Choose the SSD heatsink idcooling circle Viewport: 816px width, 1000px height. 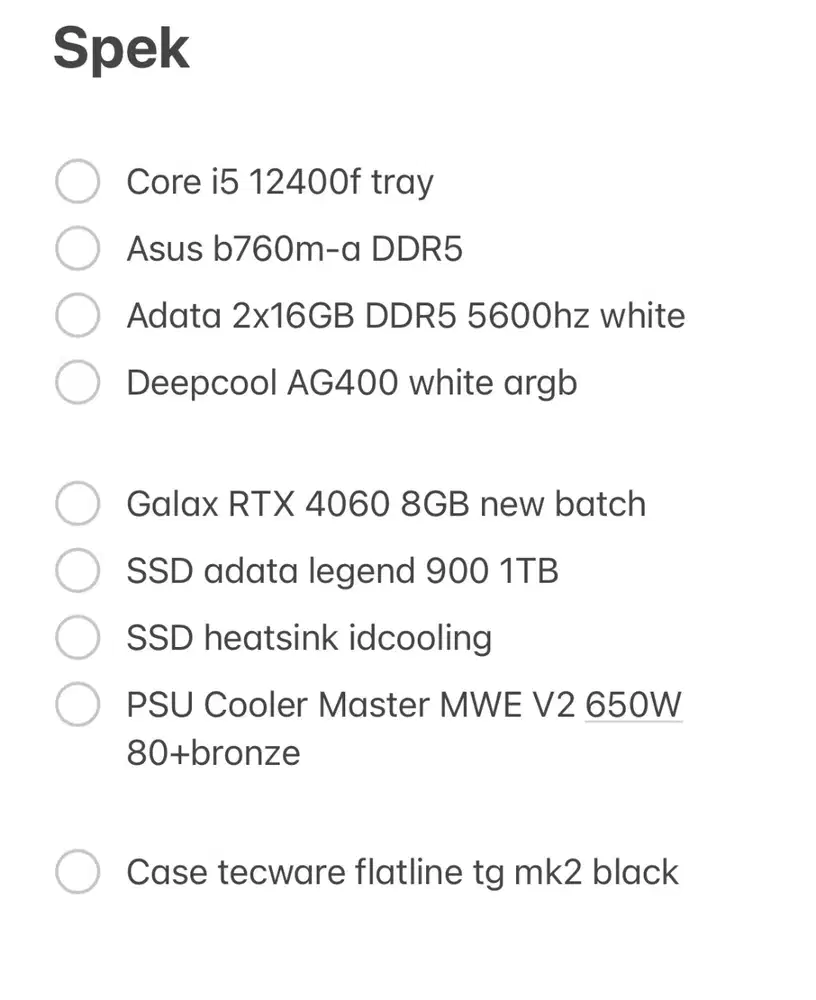(x=77, y=638)
